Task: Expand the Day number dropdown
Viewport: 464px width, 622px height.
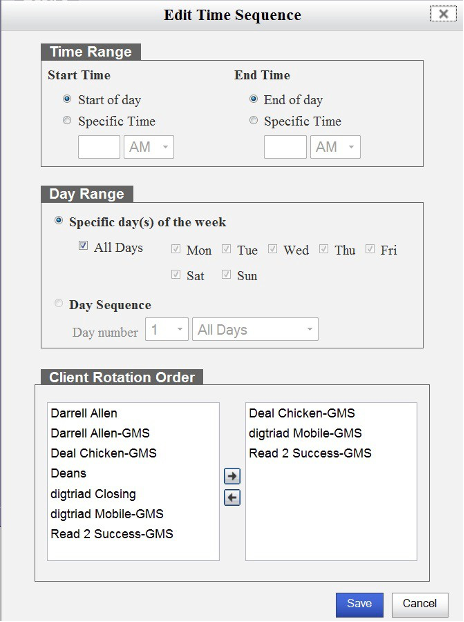Action: click(167, 329)
